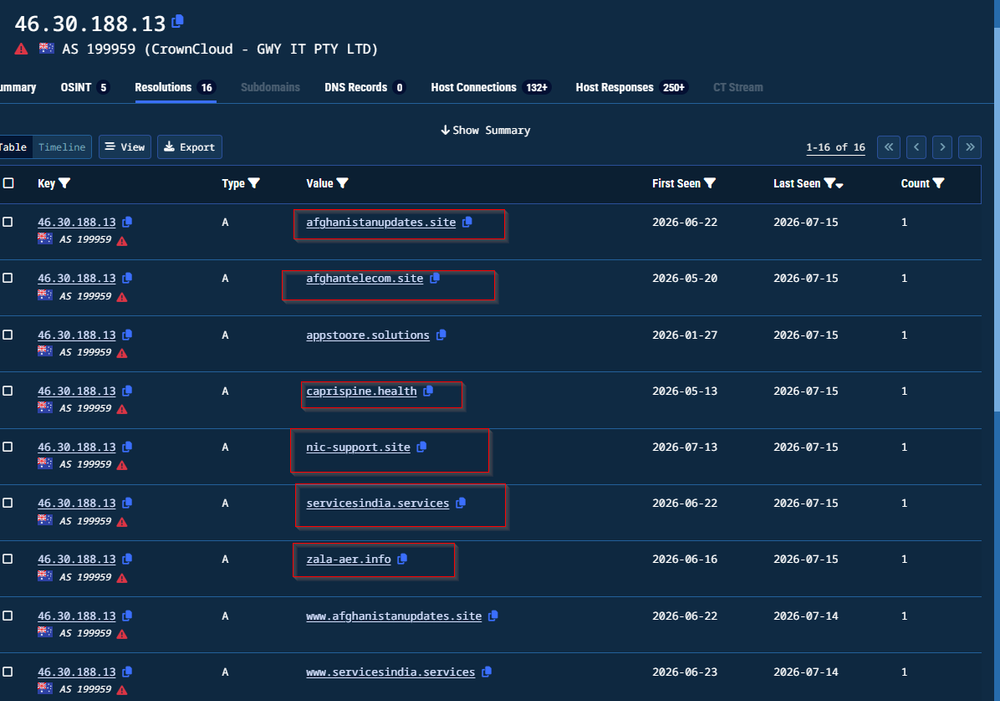Image resolution: width=1000 pixels, height=701 pixels.
Task: Check the servicesindia.services row checkbox
Action: pos(8,503)
